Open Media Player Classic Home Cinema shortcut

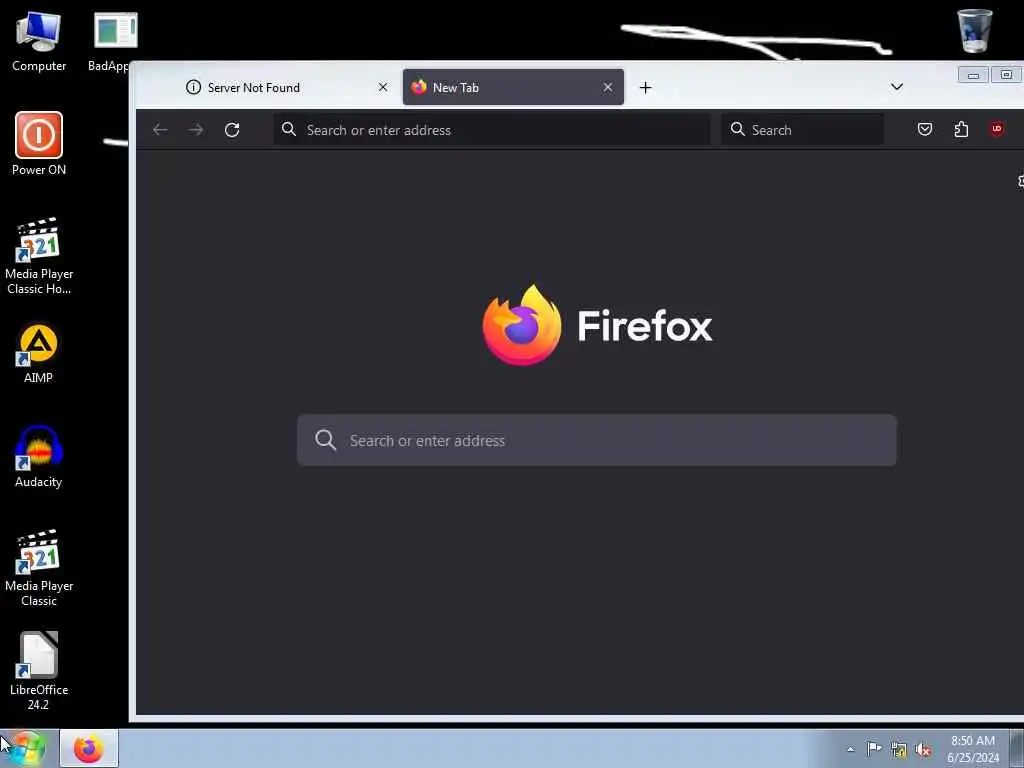(x=39, y=256)
